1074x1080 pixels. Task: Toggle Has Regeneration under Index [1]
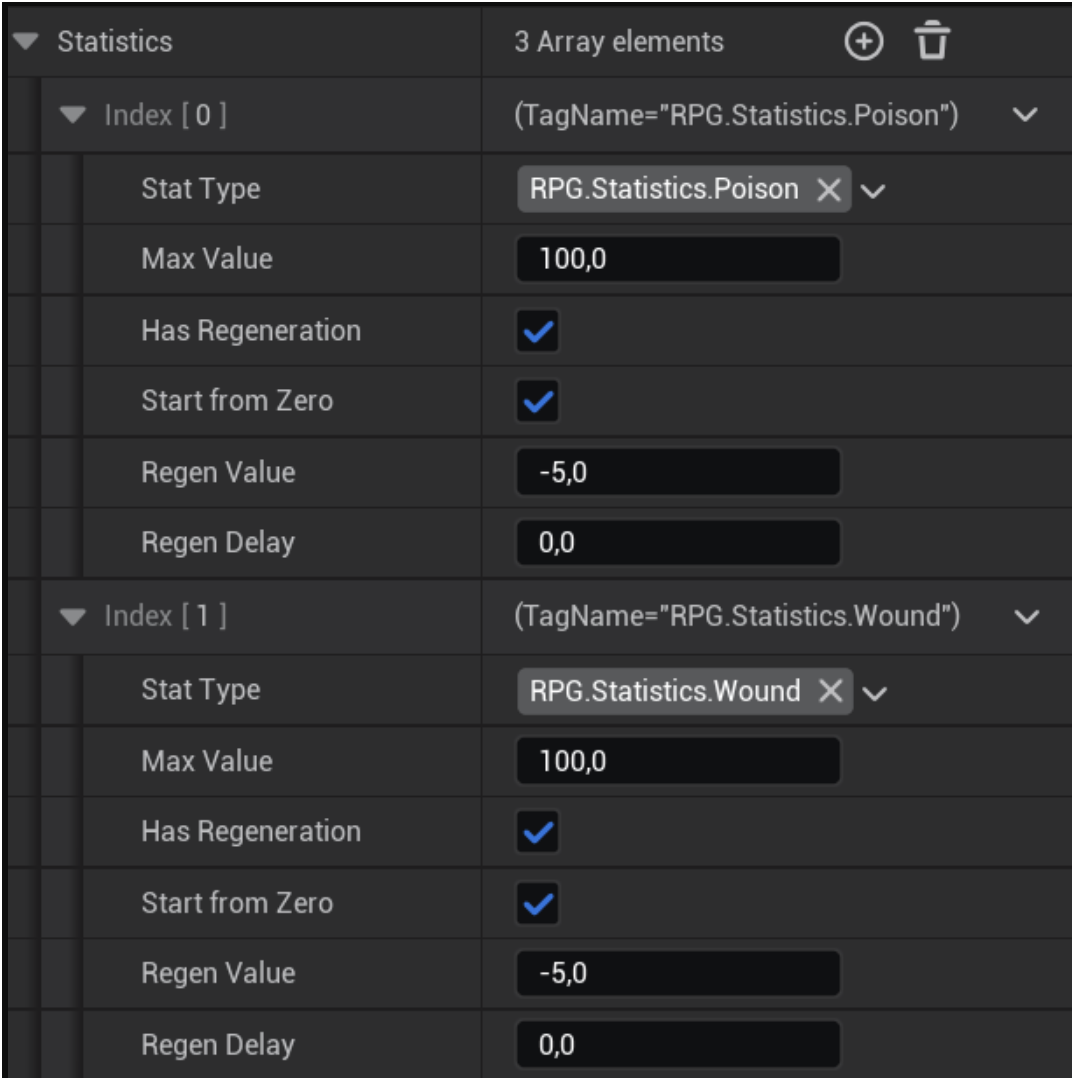(x=536, y=831)
